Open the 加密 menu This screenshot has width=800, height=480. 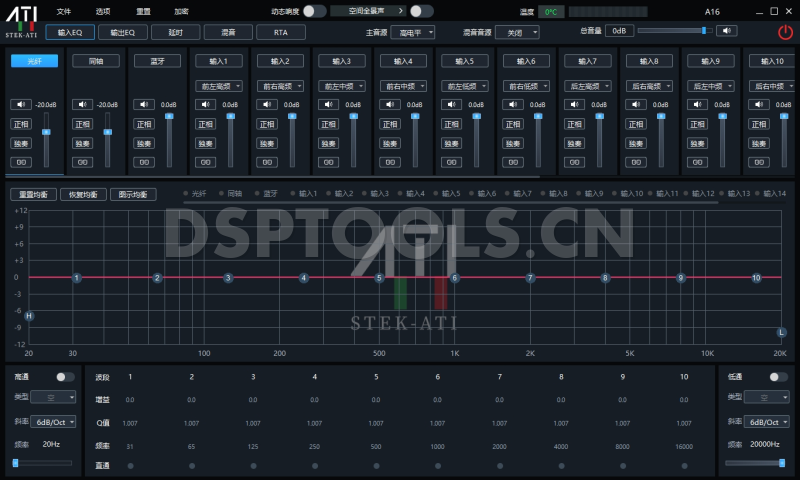[181, 11]
